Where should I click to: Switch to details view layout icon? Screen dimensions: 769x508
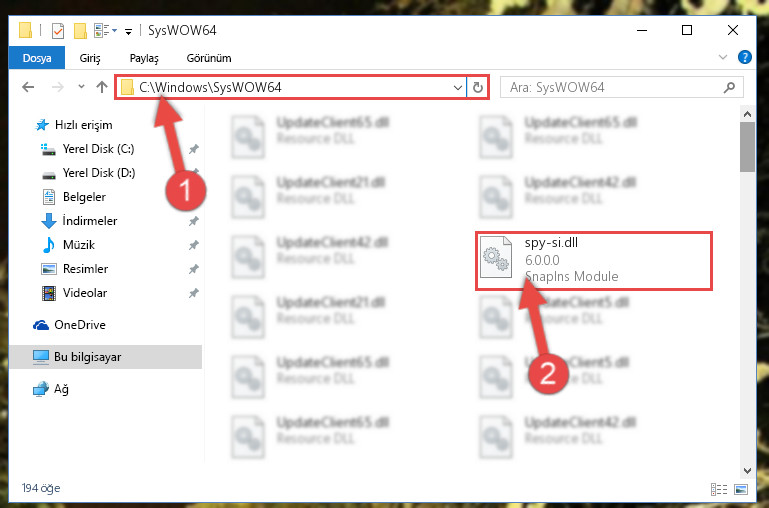pos(718,489)
